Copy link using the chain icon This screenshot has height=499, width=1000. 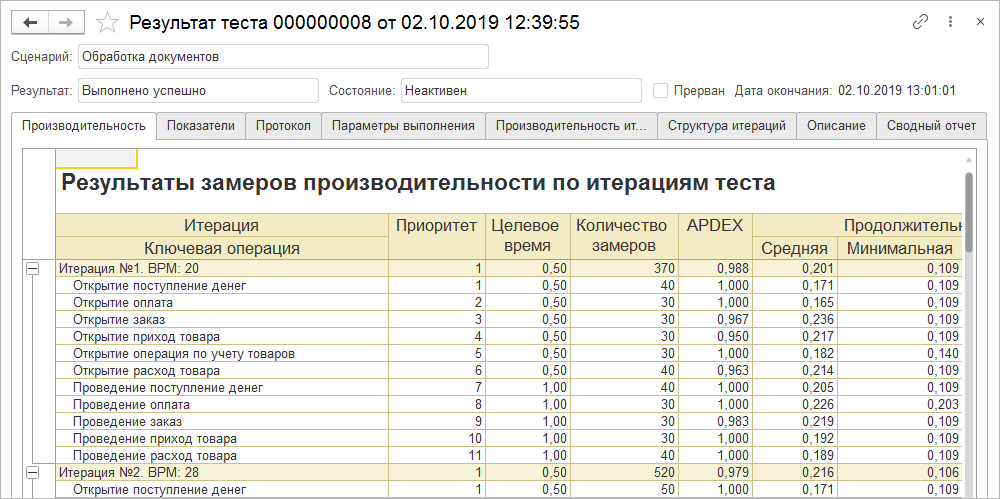[920, 22]
